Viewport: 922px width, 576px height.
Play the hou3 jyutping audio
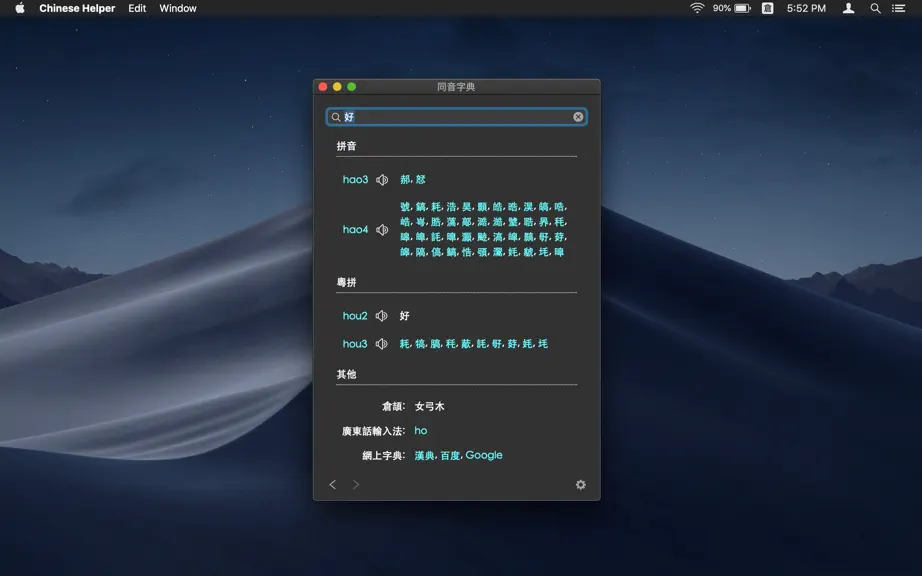(x=382, y=344)
